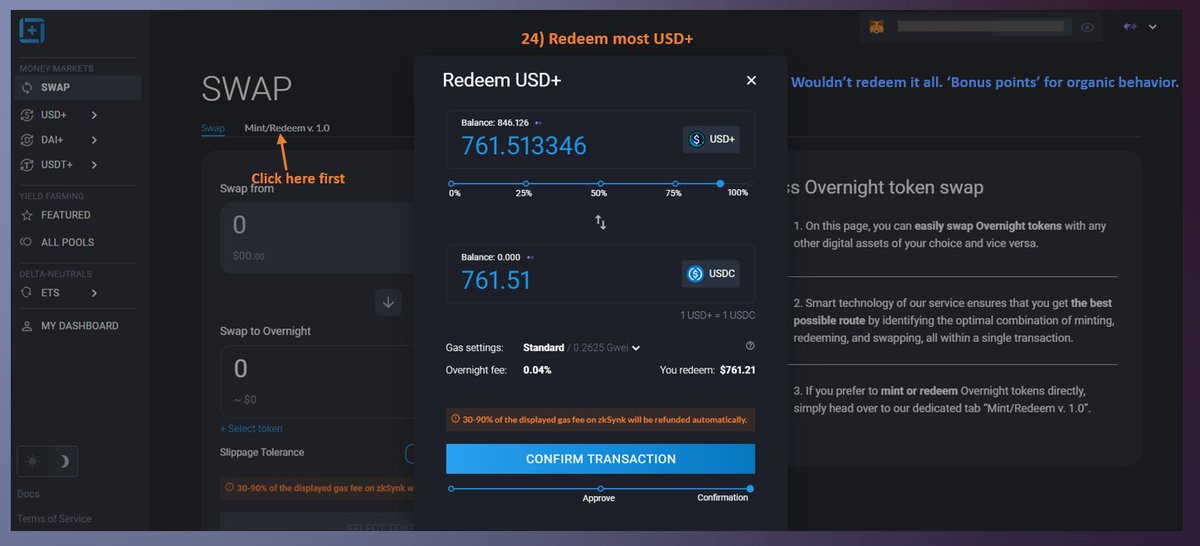Open the network selector dropdown
Image resolution: width=1200 pixels, height=546 pixels.
point(1139,27)
